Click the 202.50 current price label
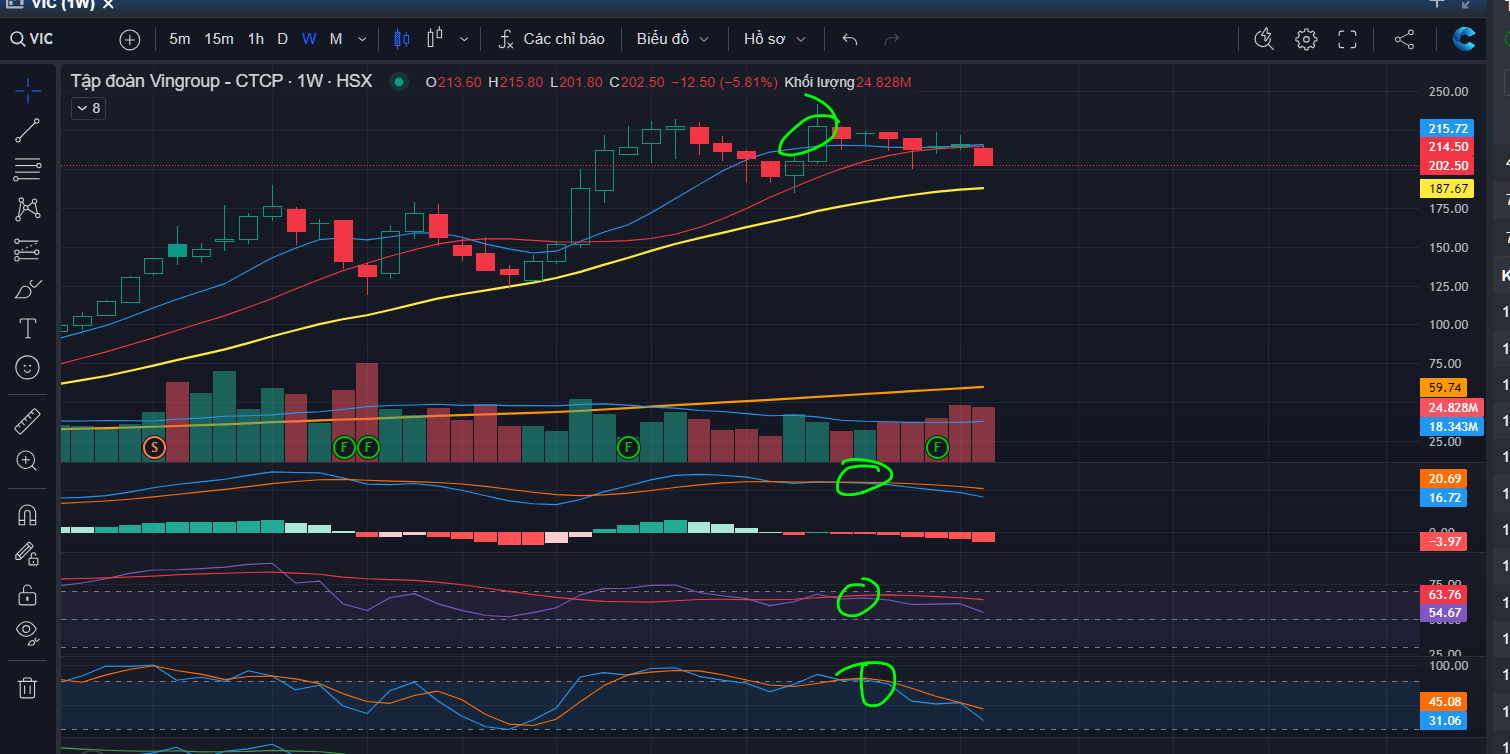Viewport: 1510px width, 754px height. [x=1449, y=166]
